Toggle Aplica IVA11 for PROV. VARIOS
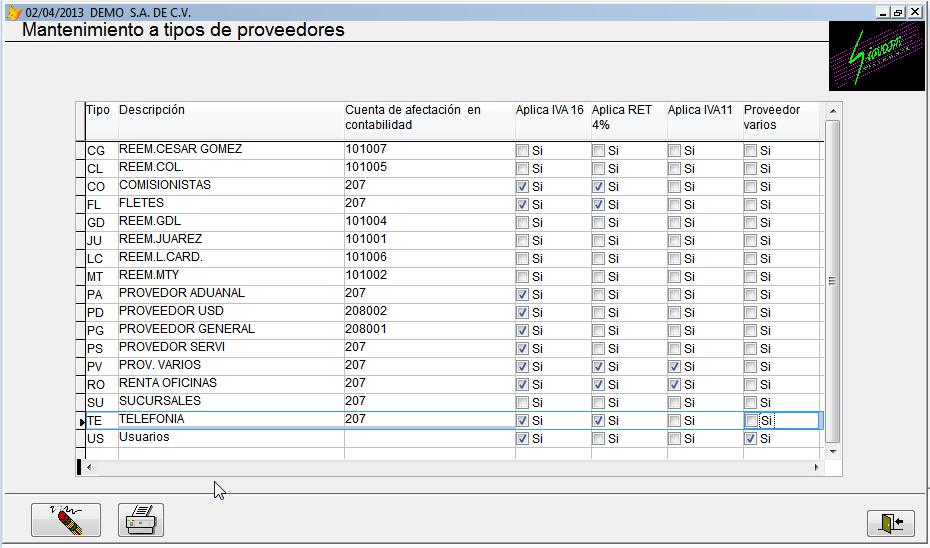The height and width of the screenshot is (548, 930). (x=674, y=367)
